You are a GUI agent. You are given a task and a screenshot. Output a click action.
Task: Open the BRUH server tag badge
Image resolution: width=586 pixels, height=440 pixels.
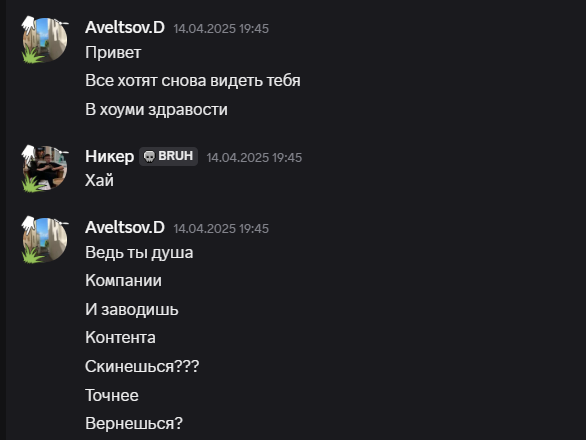tap(169, 156)
